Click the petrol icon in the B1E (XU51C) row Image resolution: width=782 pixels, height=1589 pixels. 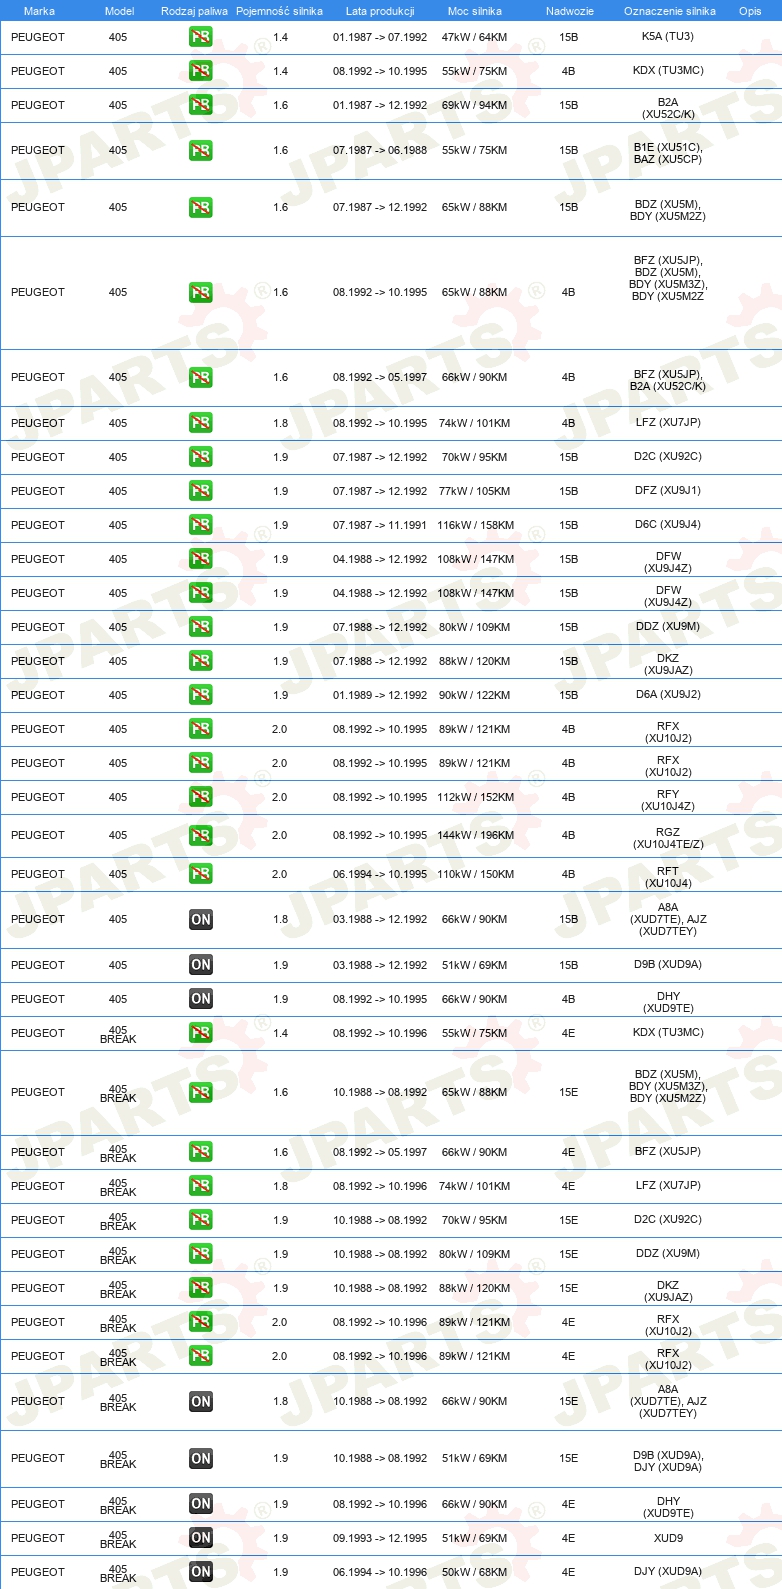coord(201,150)
